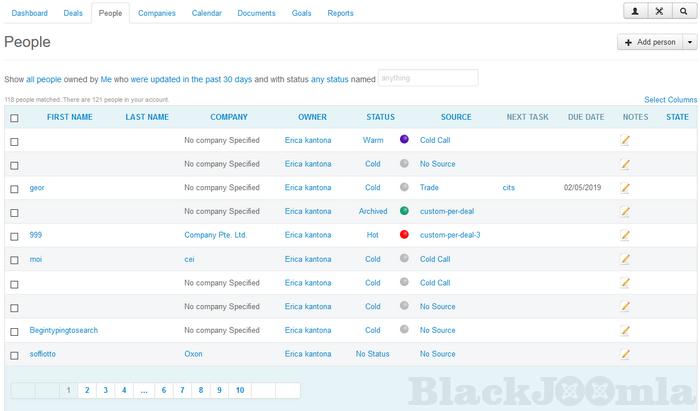Click notes pencil icon in 999 row
The image size is (700, 411).
pos(625,235)
